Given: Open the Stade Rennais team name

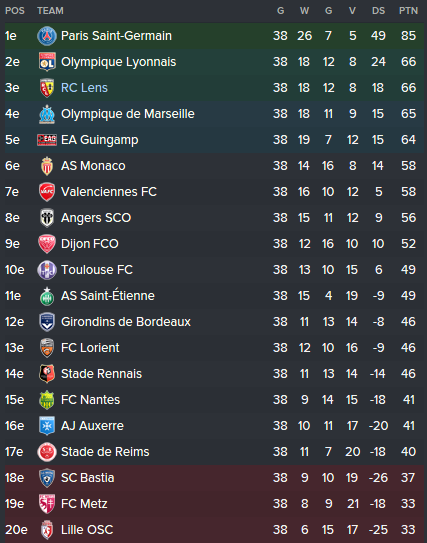Looking at the screenshot, I should (101, 374).
